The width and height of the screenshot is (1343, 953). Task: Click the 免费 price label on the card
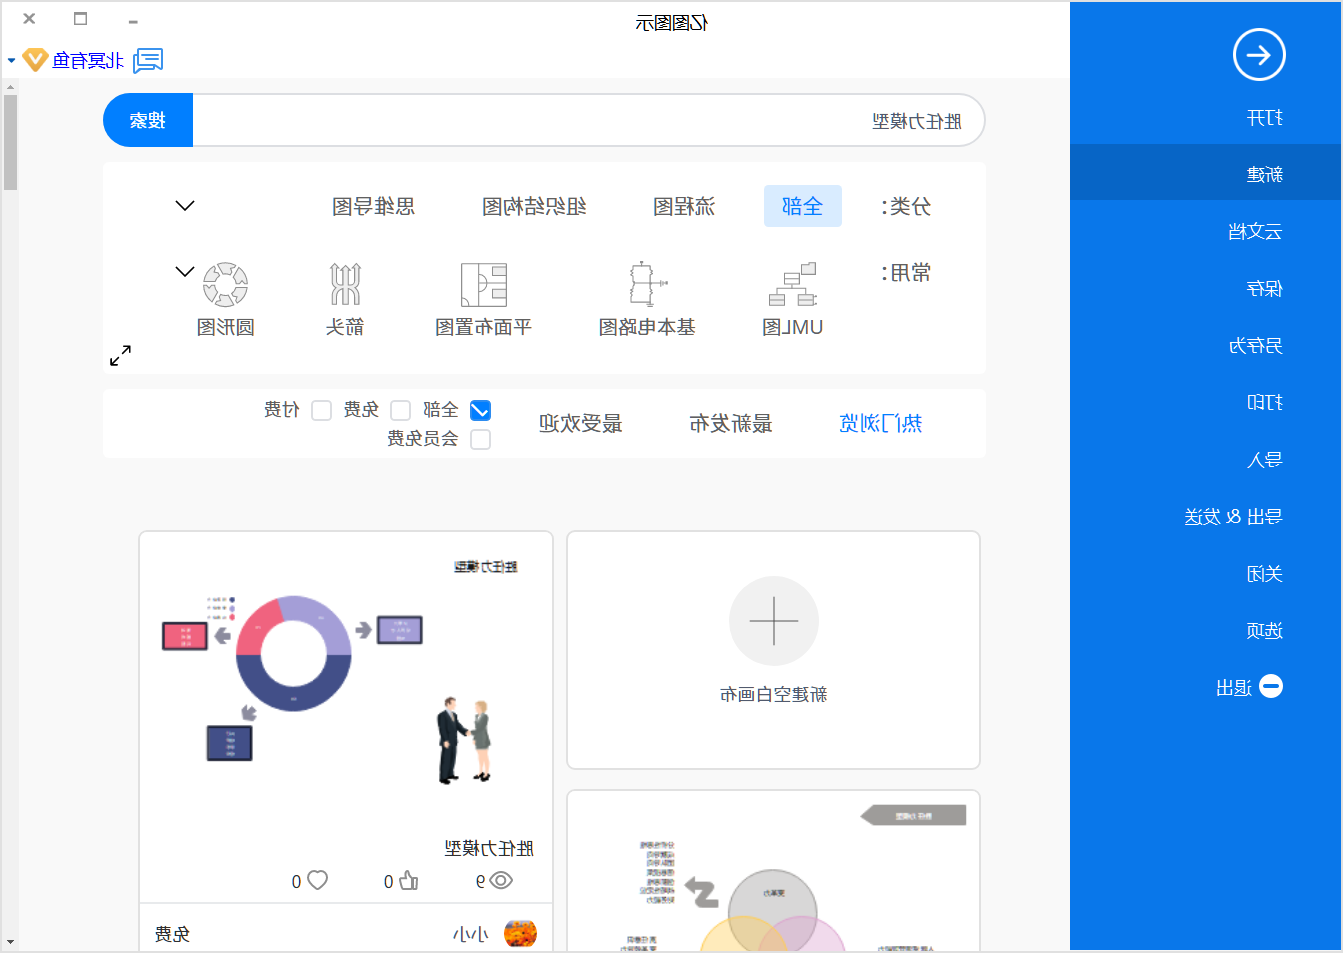click(x=172, y=934)
